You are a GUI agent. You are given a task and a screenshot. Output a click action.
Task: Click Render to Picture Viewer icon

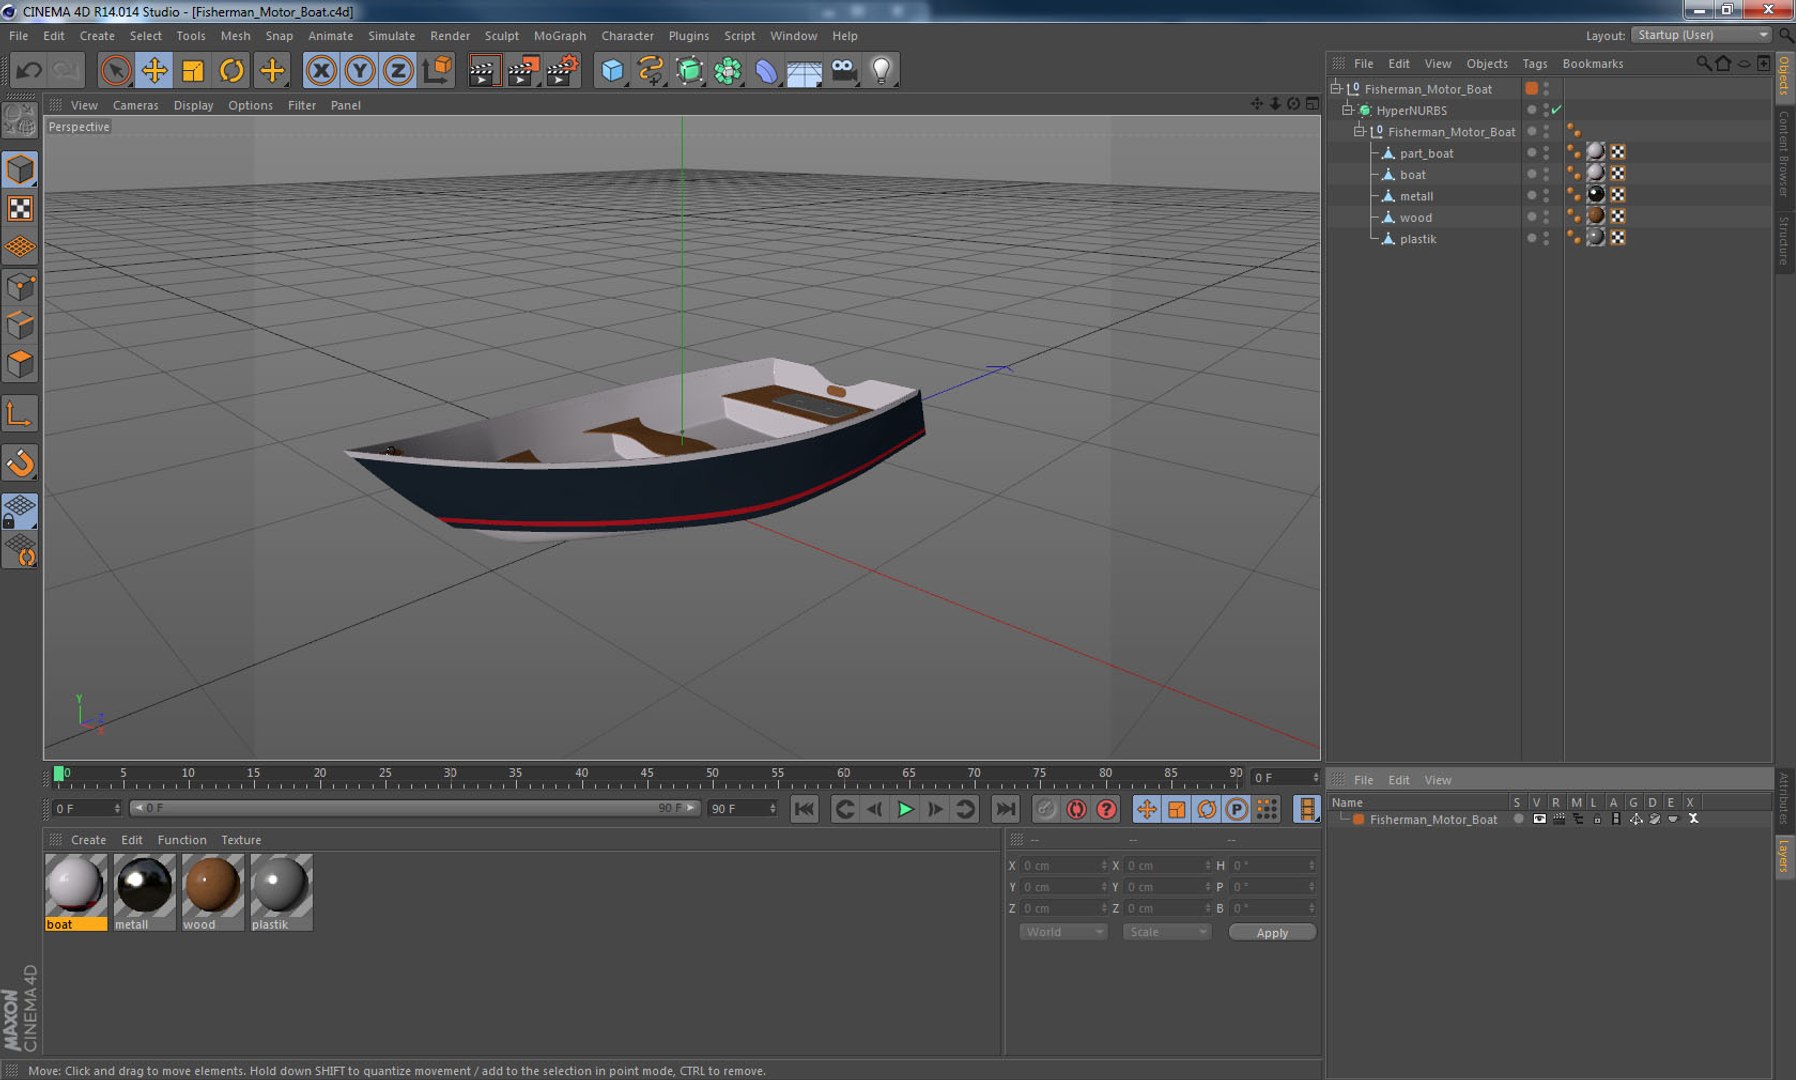click(522, 71)
